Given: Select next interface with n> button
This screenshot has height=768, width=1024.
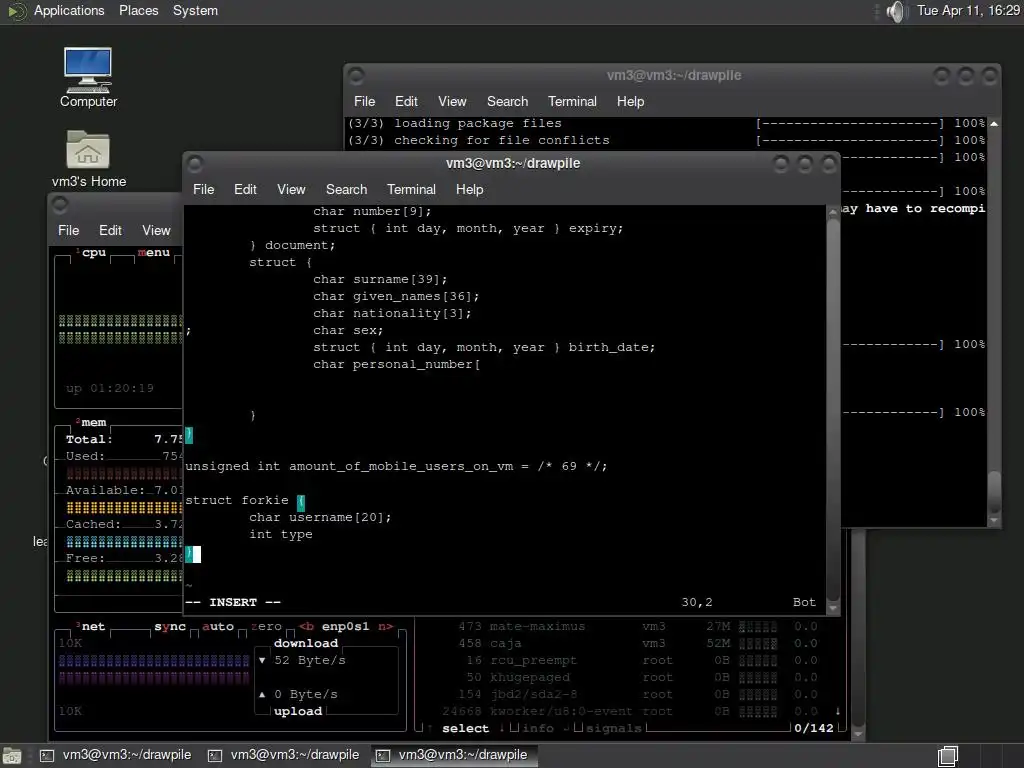Looking at the screenshot, I should click(x=385, y=626).
